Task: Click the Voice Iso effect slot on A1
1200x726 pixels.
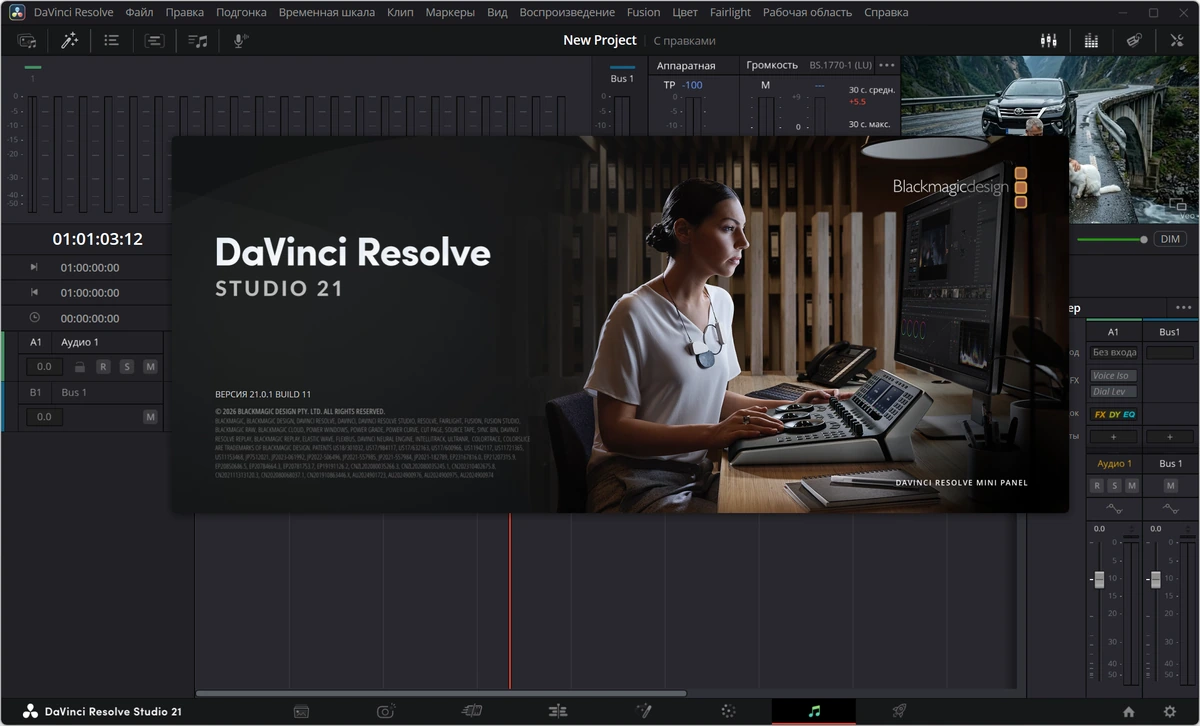Action: (x=1114, y=376)
